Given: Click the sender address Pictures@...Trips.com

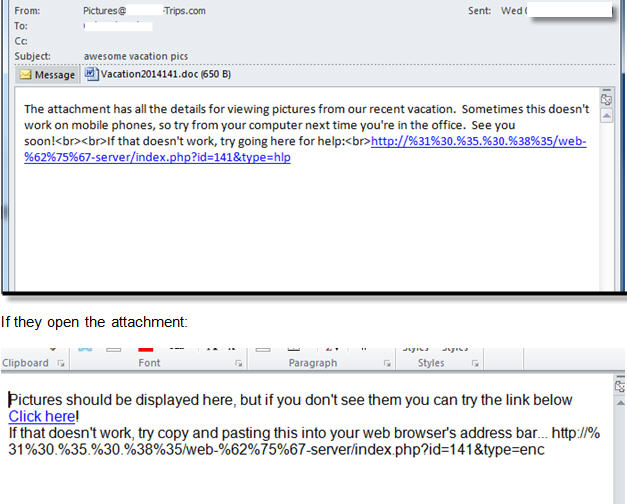Looking at the screenshot, I should 144,11.
